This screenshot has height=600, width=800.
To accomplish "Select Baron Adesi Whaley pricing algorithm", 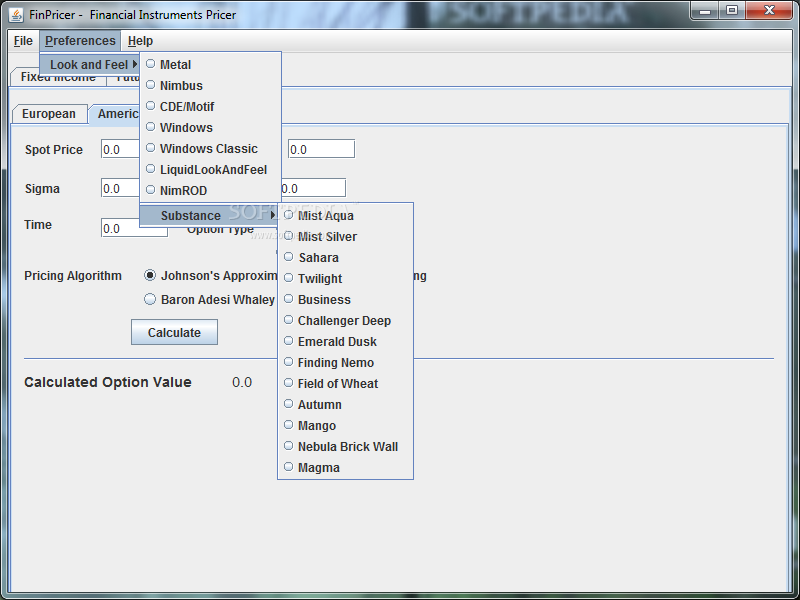I will pyautogui.click(x=210, y=299).
